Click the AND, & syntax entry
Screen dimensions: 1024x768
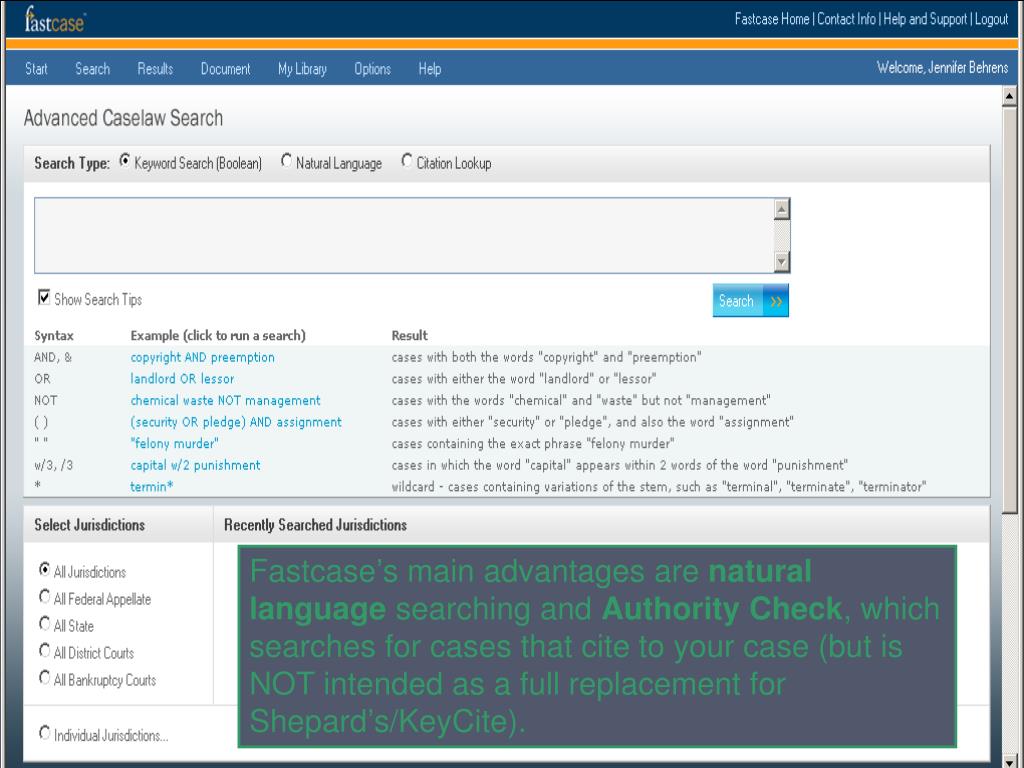click(53, 357)
